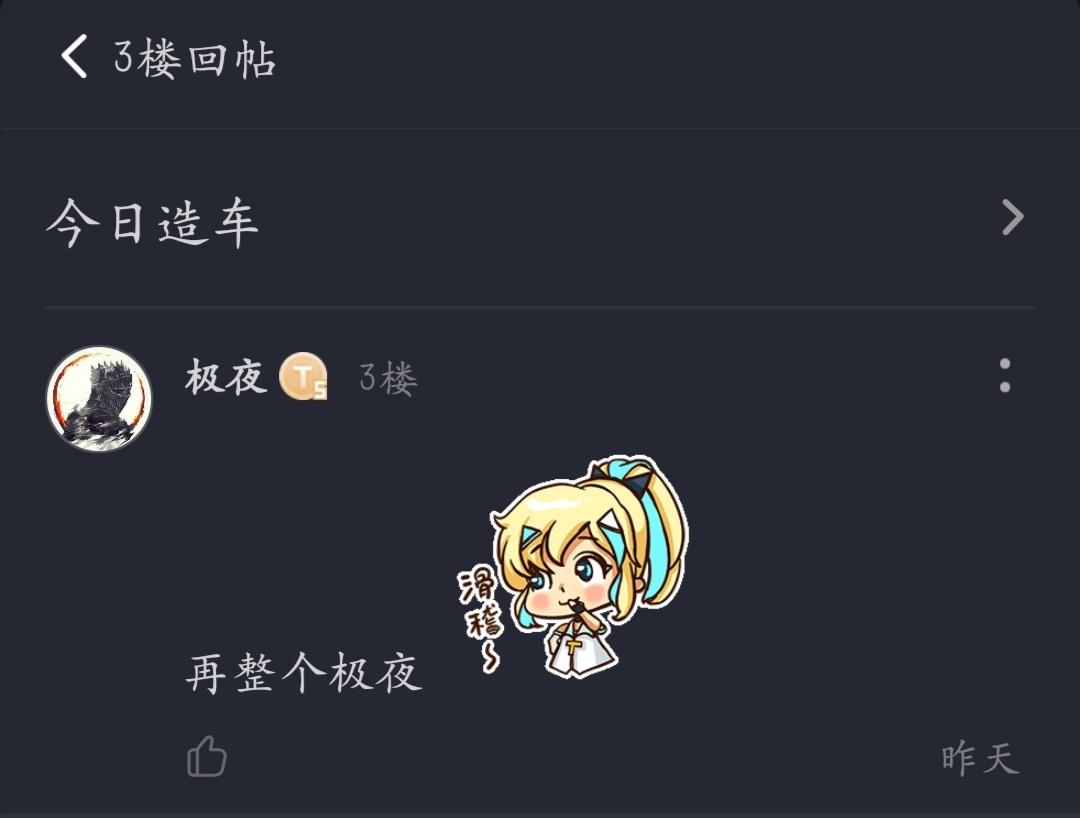Viewport: 1080px width, 818px height.
Task: Tap the 3楼回帖 page title
Action: (195, 58)
